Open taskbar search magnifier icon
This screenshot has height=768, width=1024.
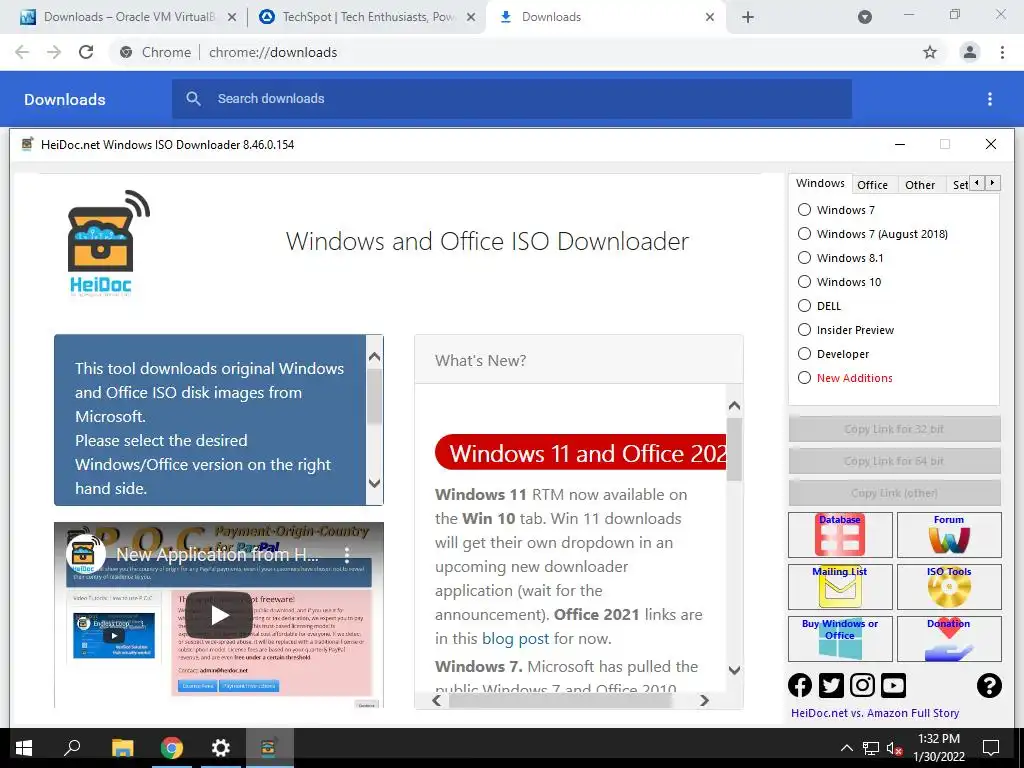[x=72, y=748]
